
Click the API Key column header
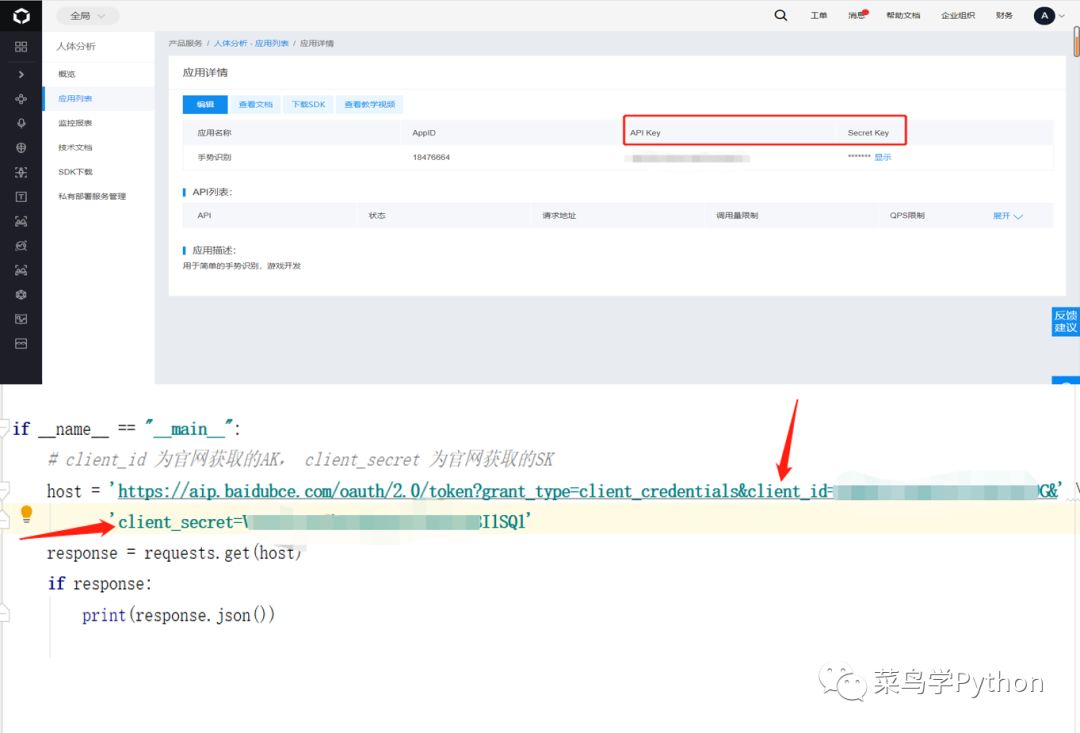pos(645,132)
